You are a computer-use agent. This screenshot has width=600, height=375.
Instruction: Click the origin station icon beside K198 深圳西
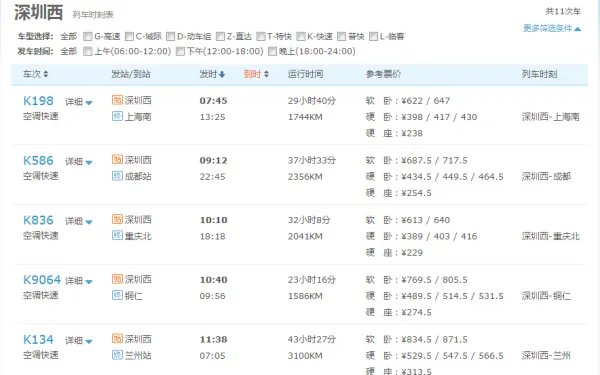(117, 100)
